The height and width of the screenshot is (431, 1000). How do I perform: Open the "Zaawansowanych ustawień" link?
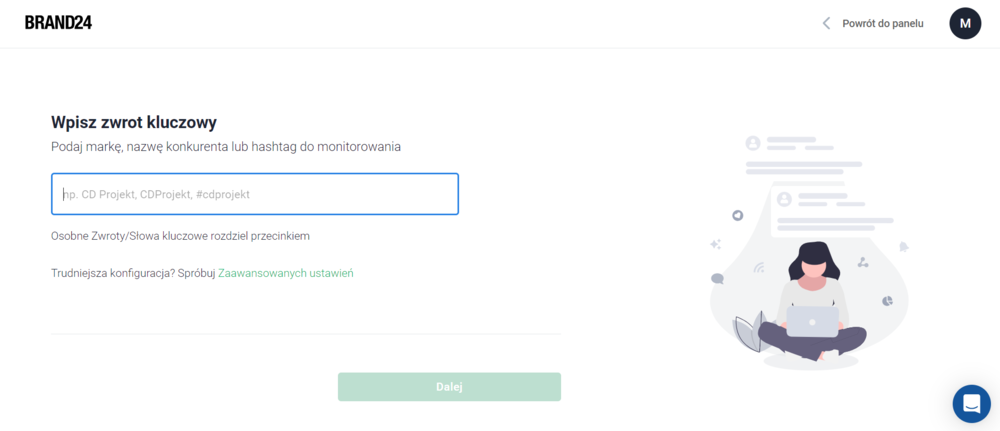286,273
